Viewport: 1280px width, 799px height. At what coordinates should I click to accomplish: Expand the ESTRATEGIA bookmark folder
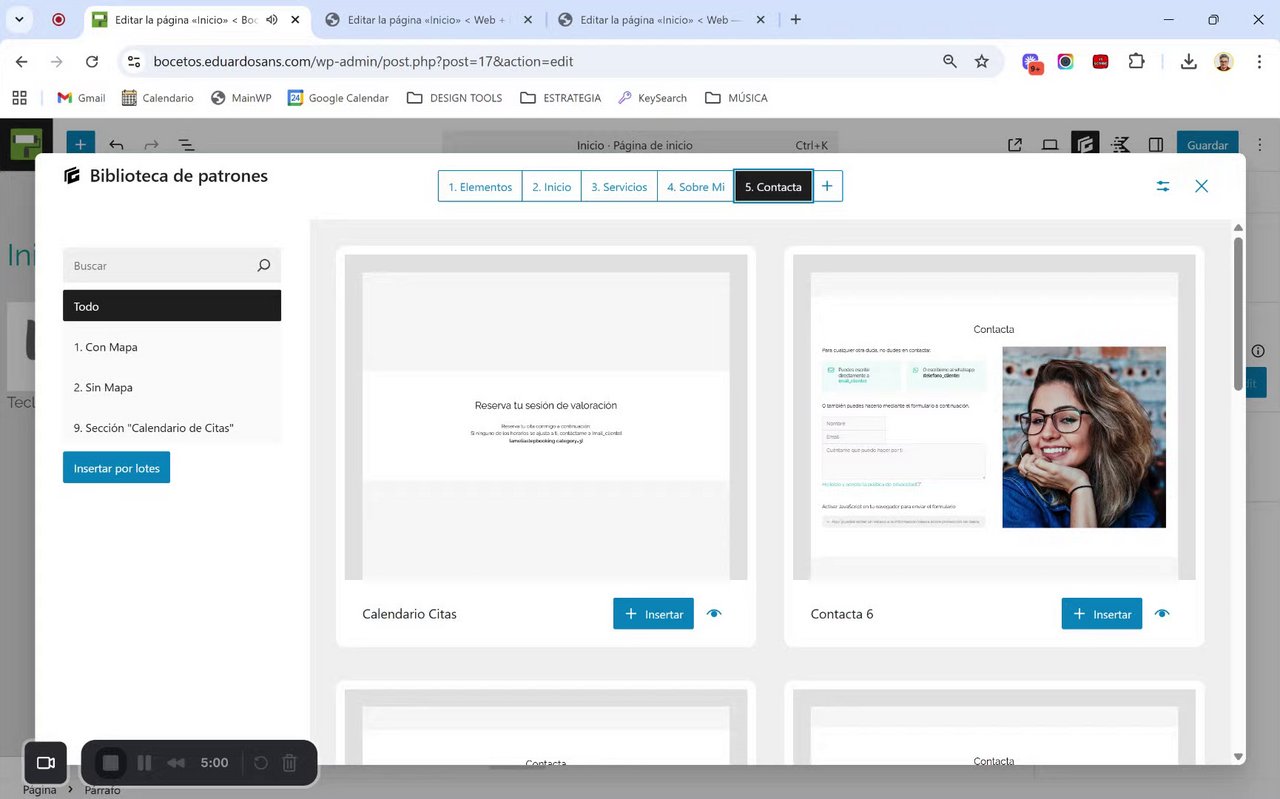(561, 98)
